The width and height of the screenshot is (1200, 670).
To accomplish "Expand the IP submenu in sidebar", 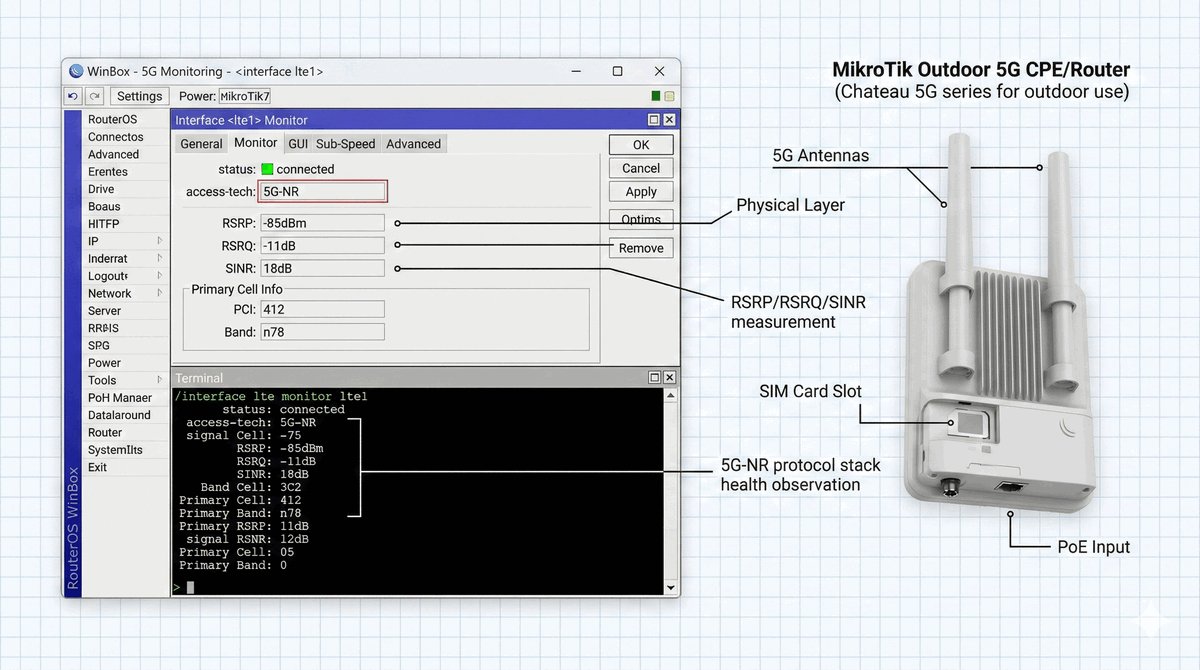I will pos(159,241).
